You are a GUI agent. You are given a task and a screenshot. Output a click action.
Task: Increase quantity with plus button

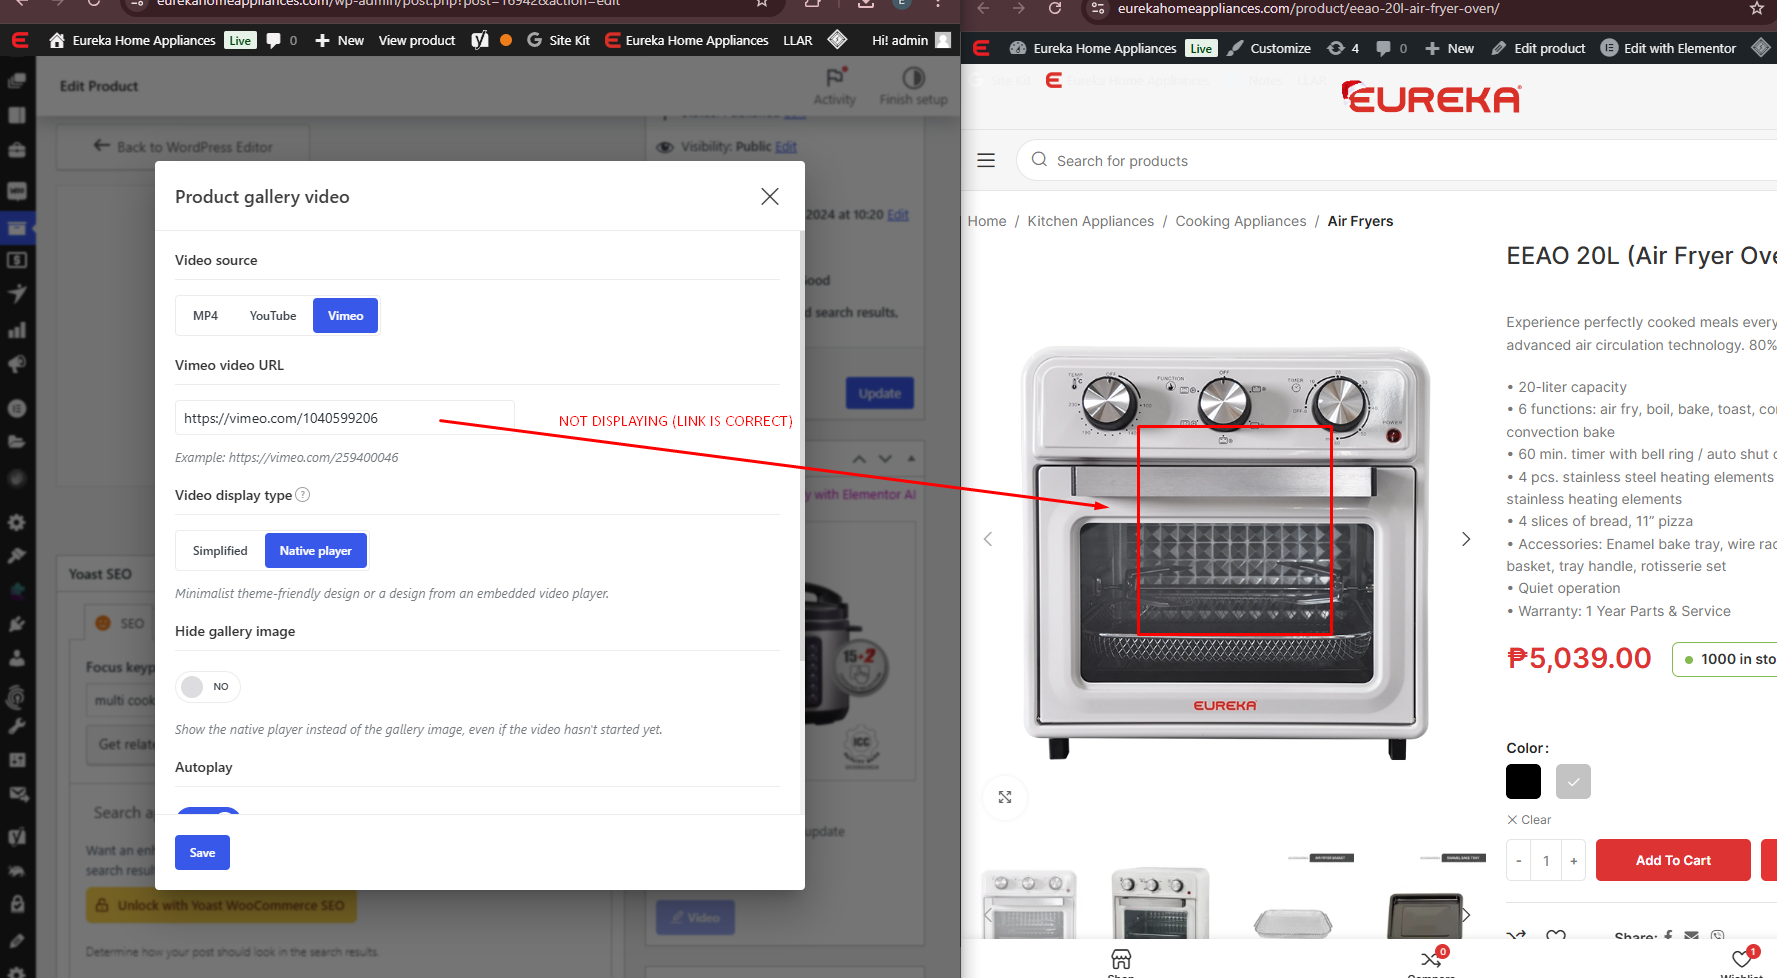[1574, 860]
